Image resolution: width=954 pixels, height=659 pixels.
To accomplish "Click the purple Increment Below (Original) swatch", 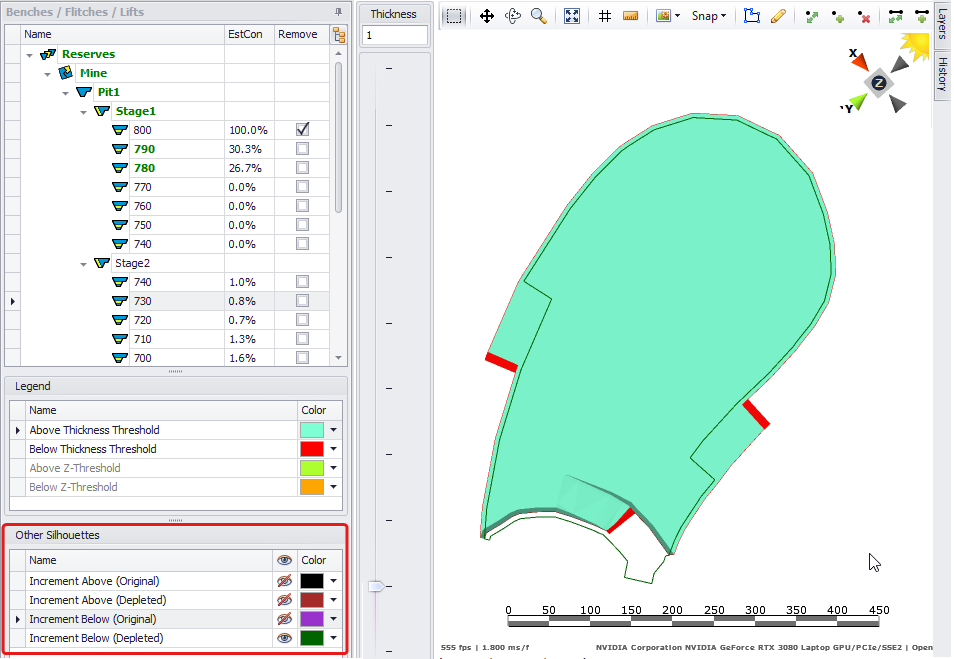I will 311,619.
